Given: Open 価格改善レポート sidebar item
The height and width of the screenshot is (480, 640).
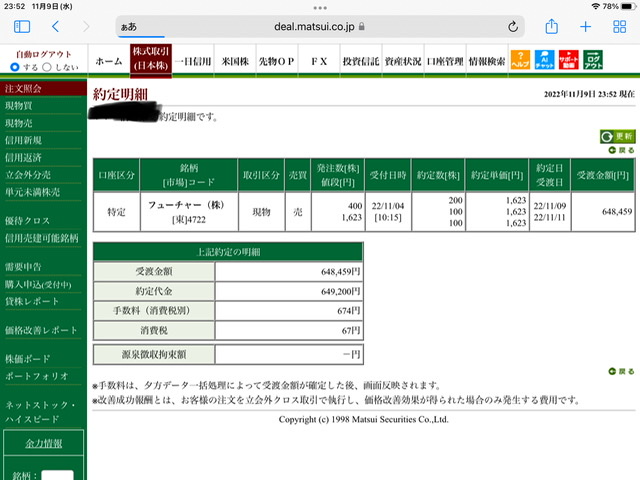Looking at the screenshot, I should (43, 330).
